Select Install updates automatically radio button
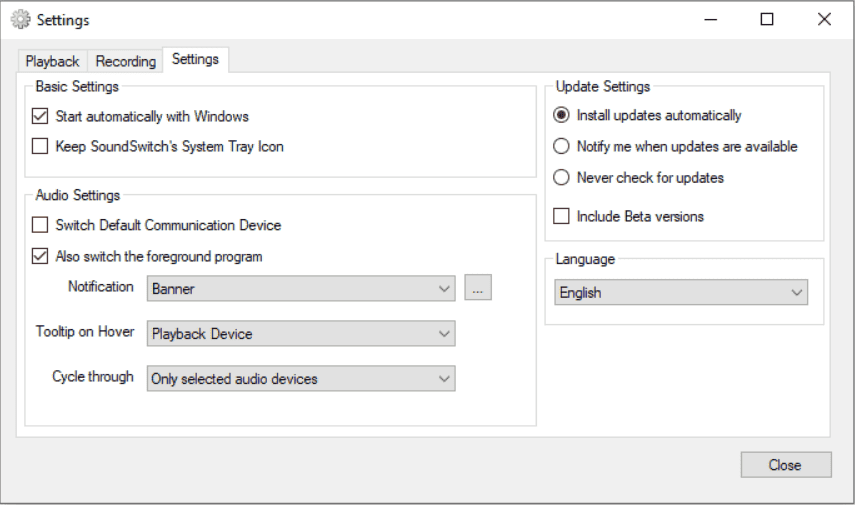 [561, 115]
